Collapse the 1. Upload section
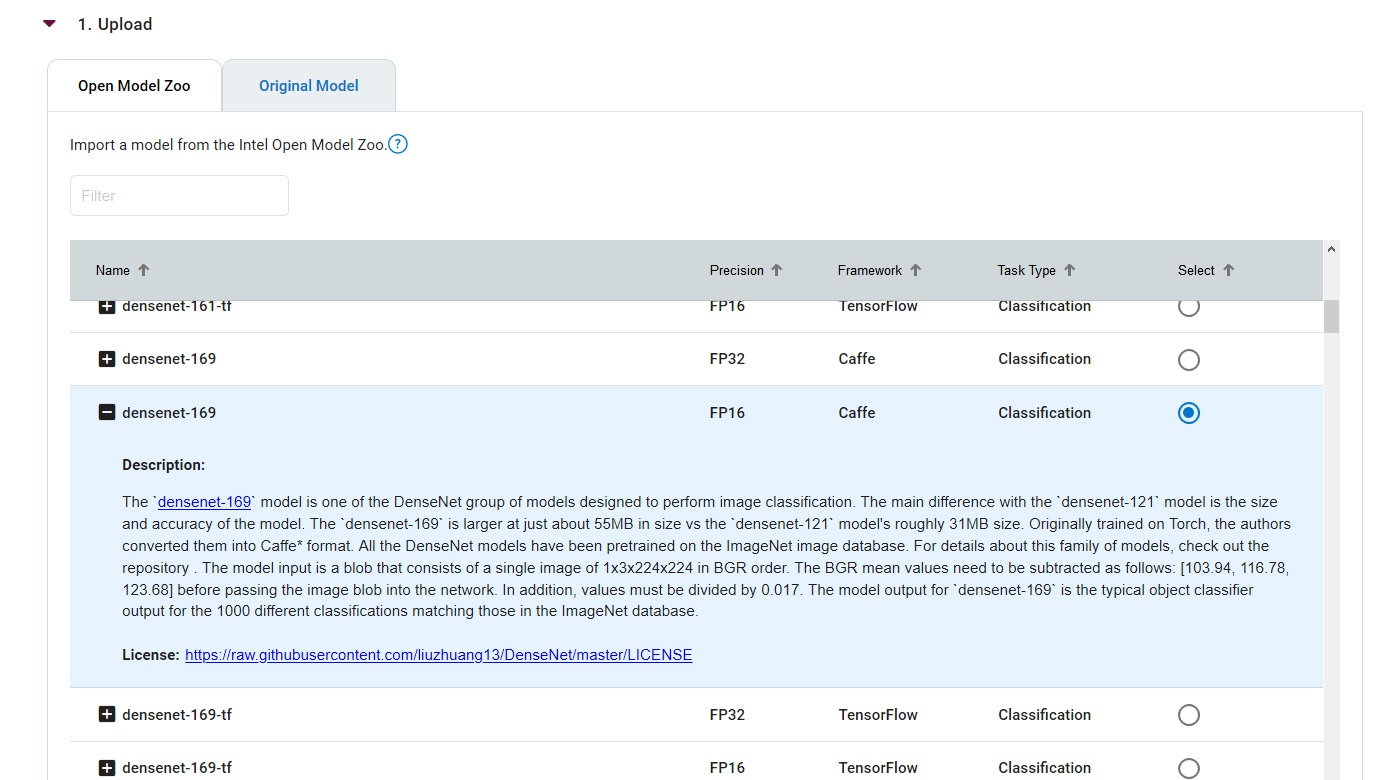 (49, 23)
